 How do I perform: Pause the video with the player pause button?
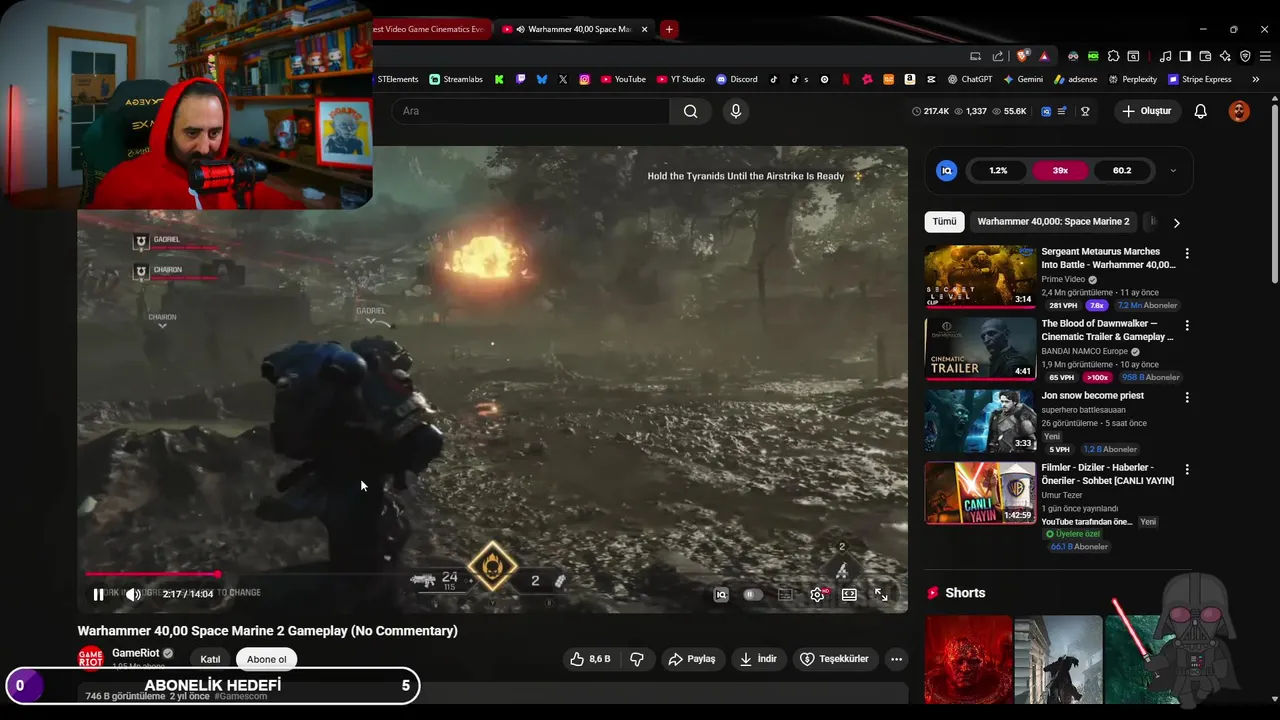click(98, 594)
